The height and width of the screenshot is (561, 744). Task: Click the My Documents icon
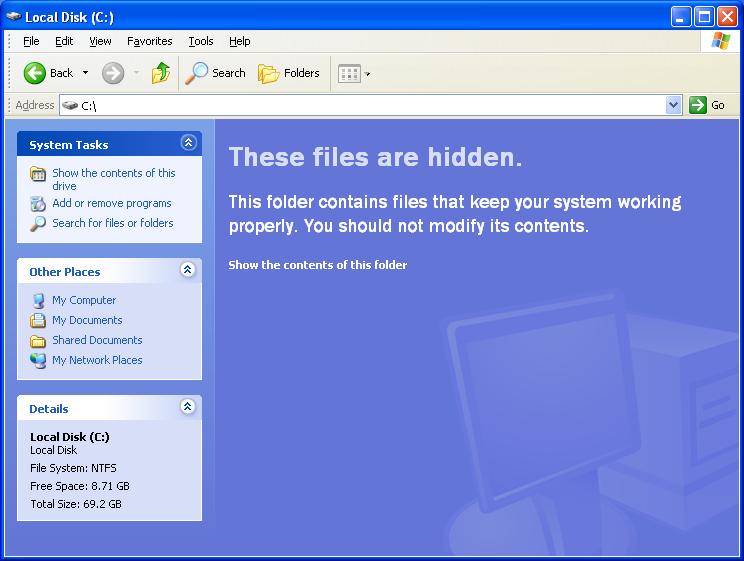point(38,320)
